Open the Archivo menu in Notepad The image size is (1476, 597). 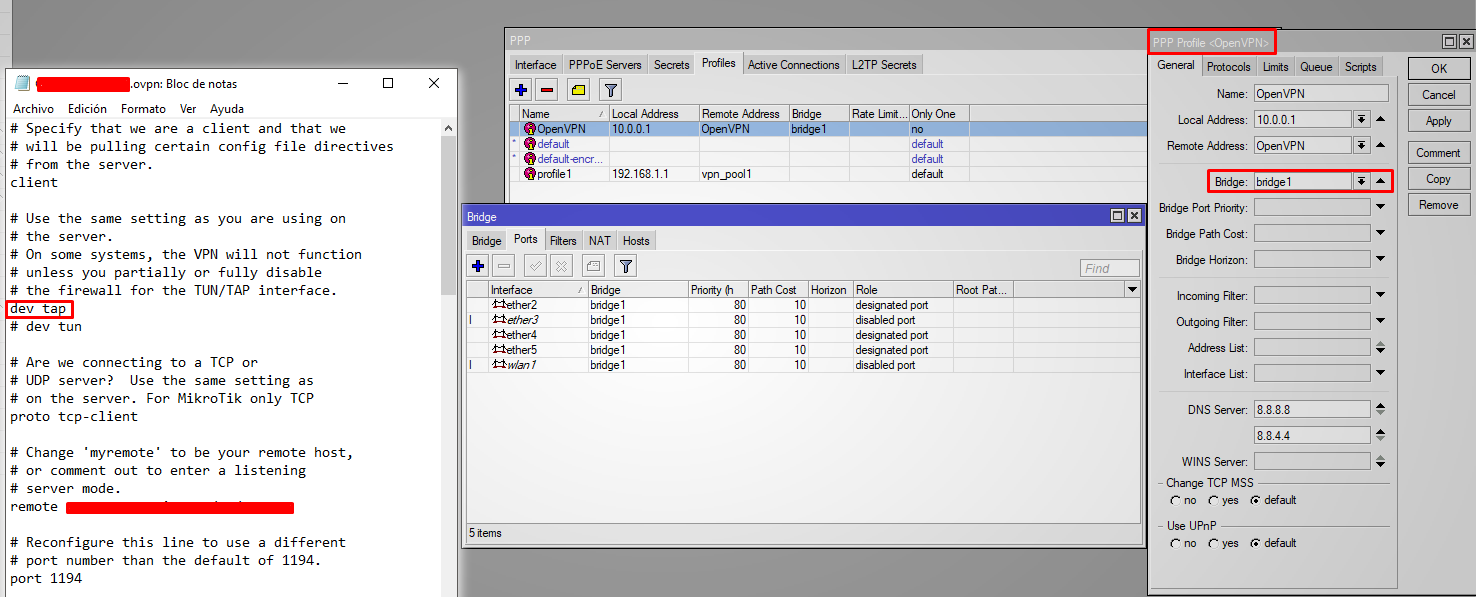[34, 109]
